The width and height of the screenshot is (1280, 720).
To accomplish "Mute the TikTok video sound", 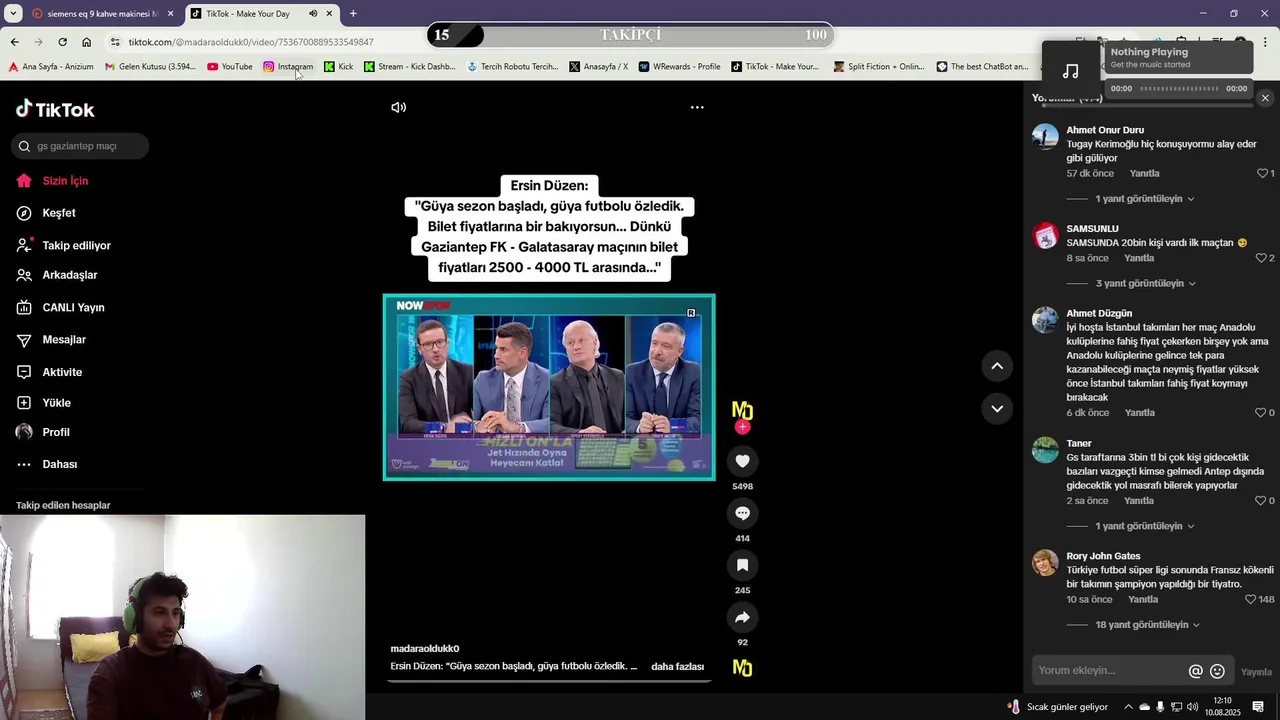I will click(x=398, y=107).
